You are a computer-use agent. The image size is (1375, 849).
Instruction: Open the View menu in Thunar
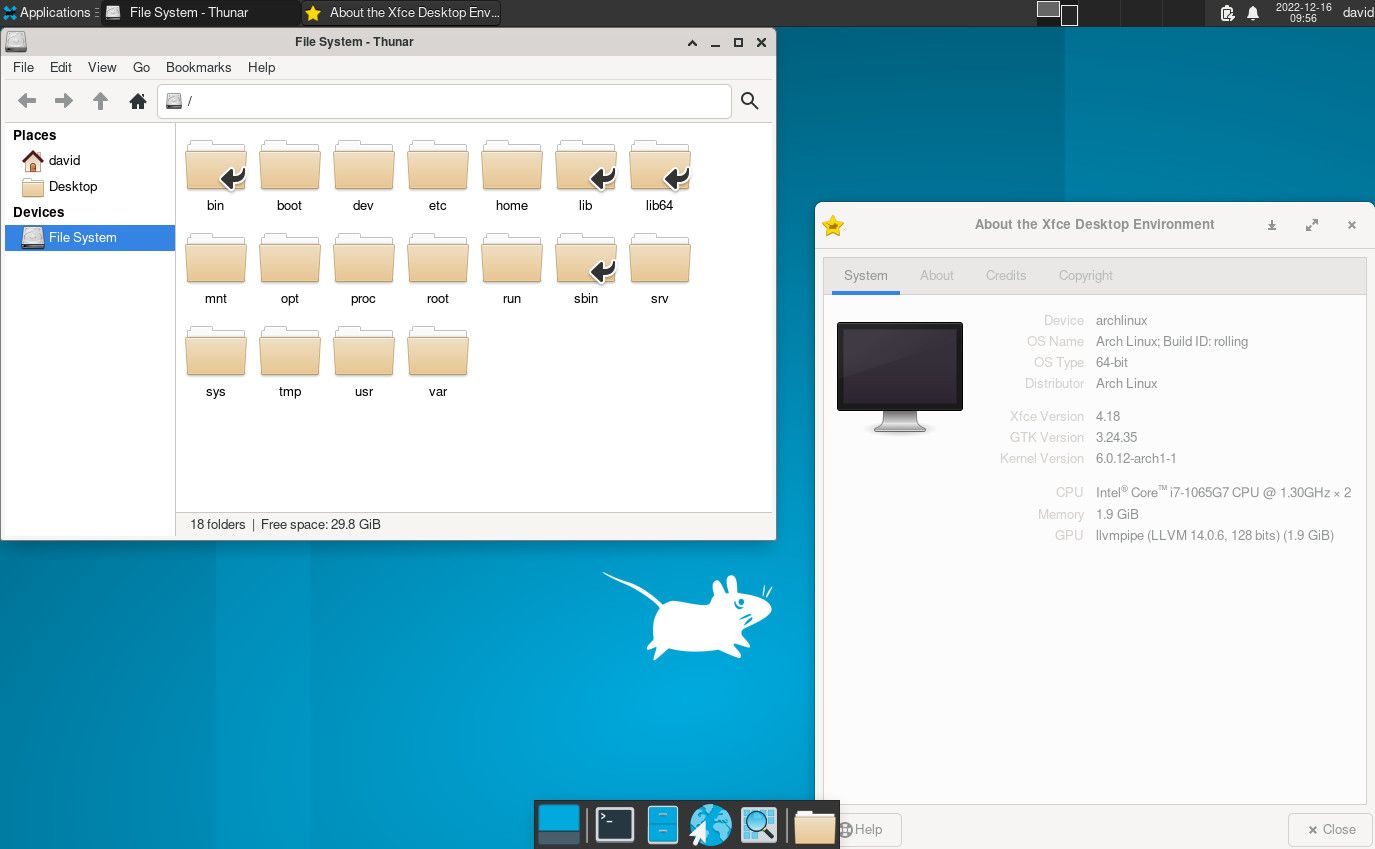tap(102, 67)
